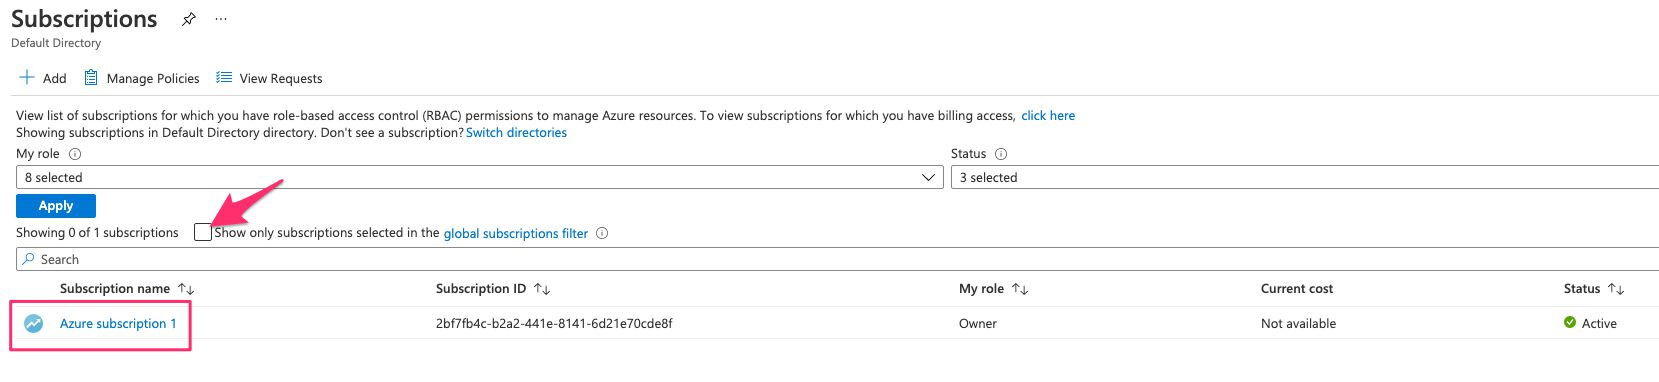The image size is (1659, 382).
Task: Click the Manage Policies clipboard icon
Action: pos(91,77)
